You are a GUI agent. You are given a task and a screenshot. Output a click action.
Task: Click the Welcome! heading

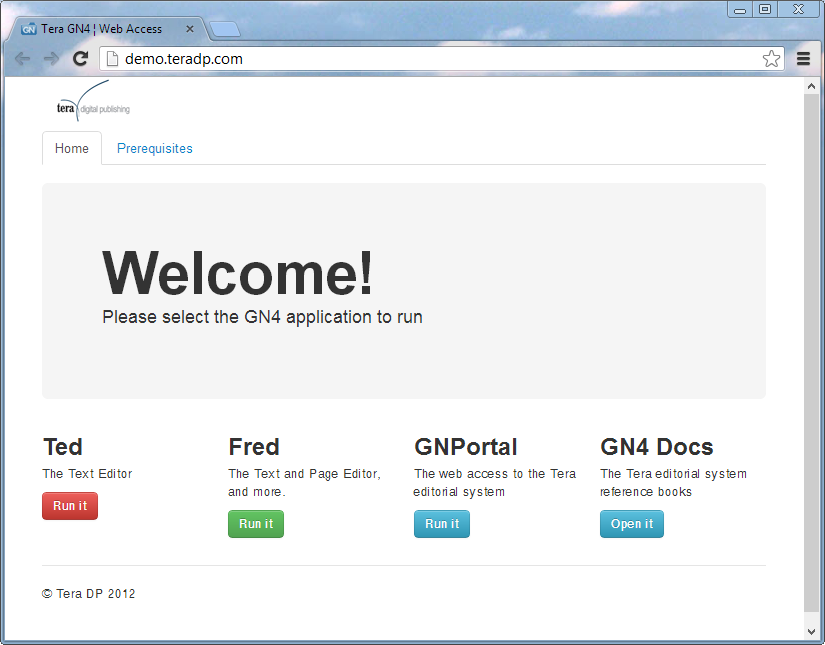(x=237, y=273)
